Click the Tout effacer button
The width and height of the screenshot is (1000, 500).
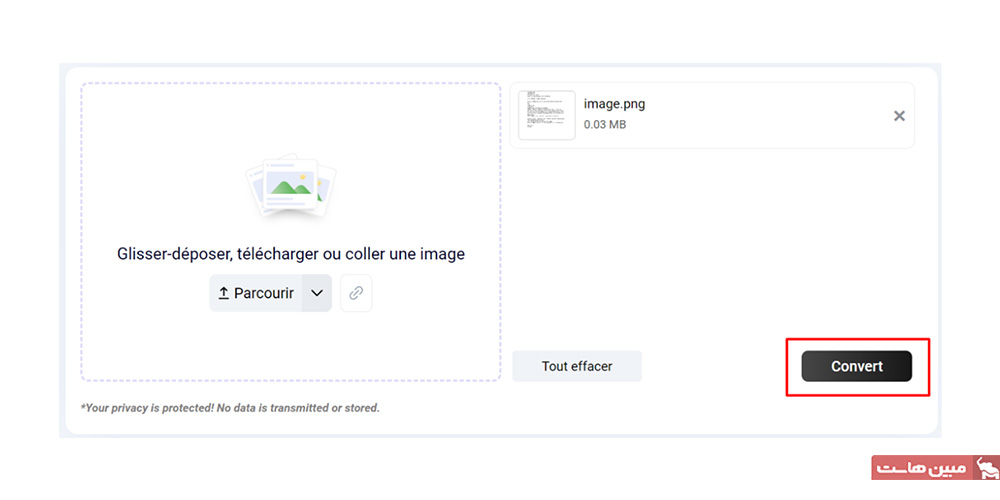(x=577, y=366)
